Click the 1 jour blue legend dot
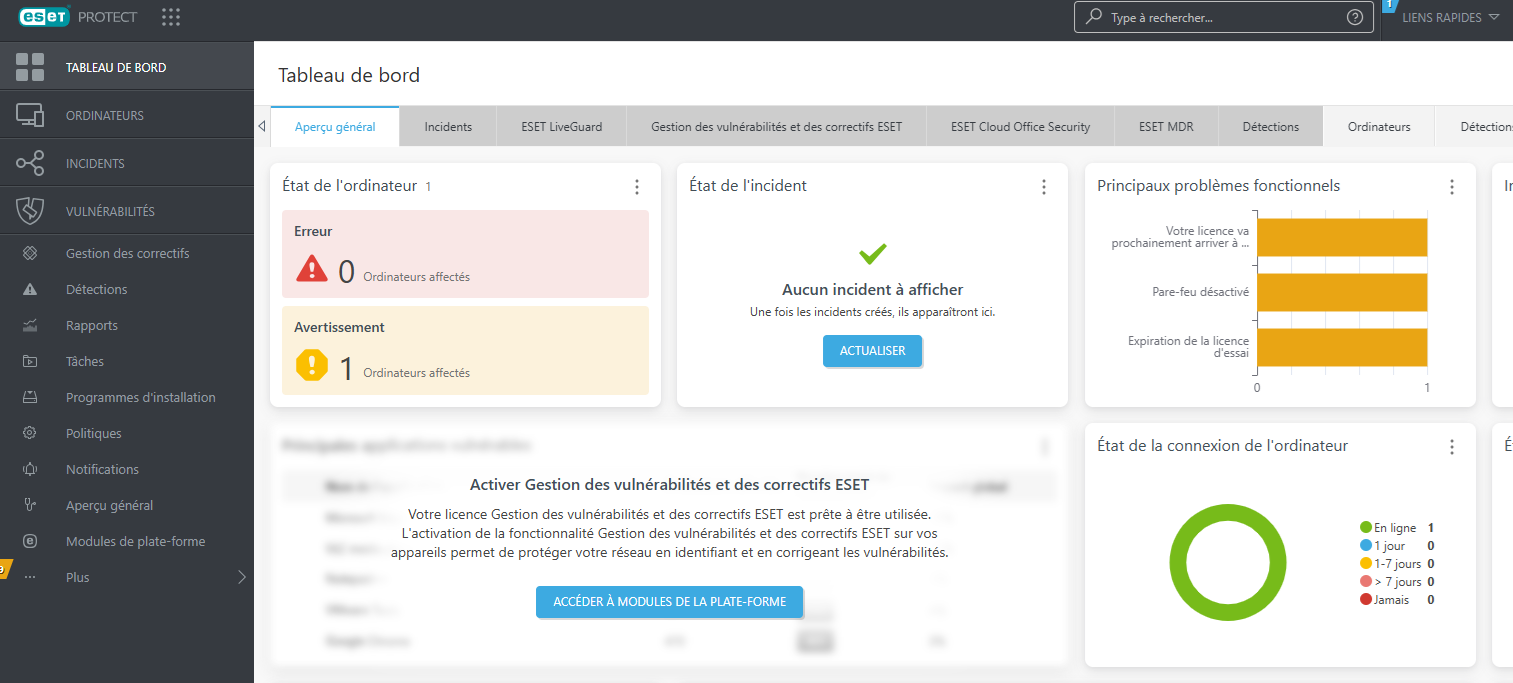This screenshot has width=1513, height=683. click(x=1366, y=546)
